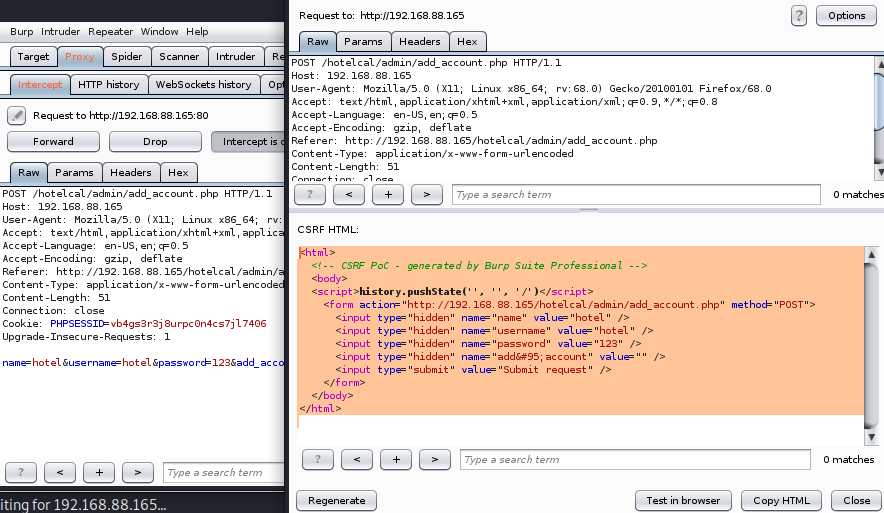
Task: Click the Regenerate button
Action: (x=337, y=501)
